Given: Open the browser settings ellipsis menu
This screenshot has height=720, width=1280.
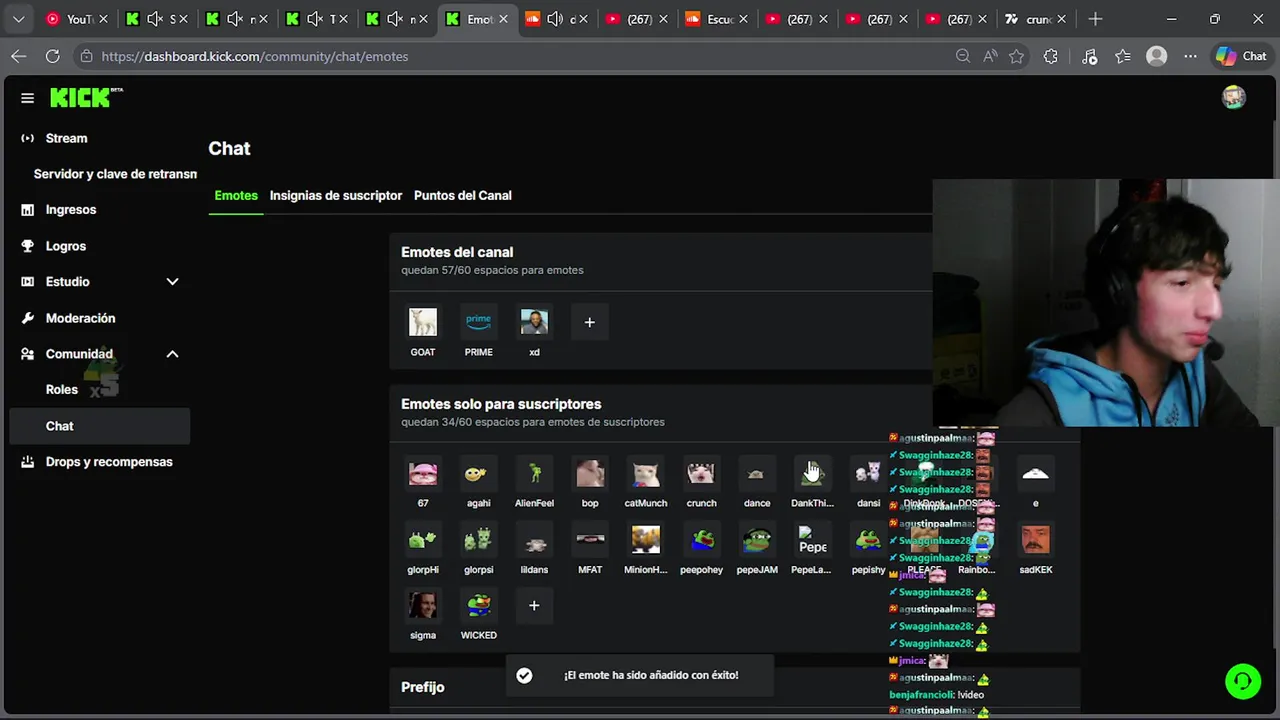Looking at the screenshot, I should click(1190, 56).
